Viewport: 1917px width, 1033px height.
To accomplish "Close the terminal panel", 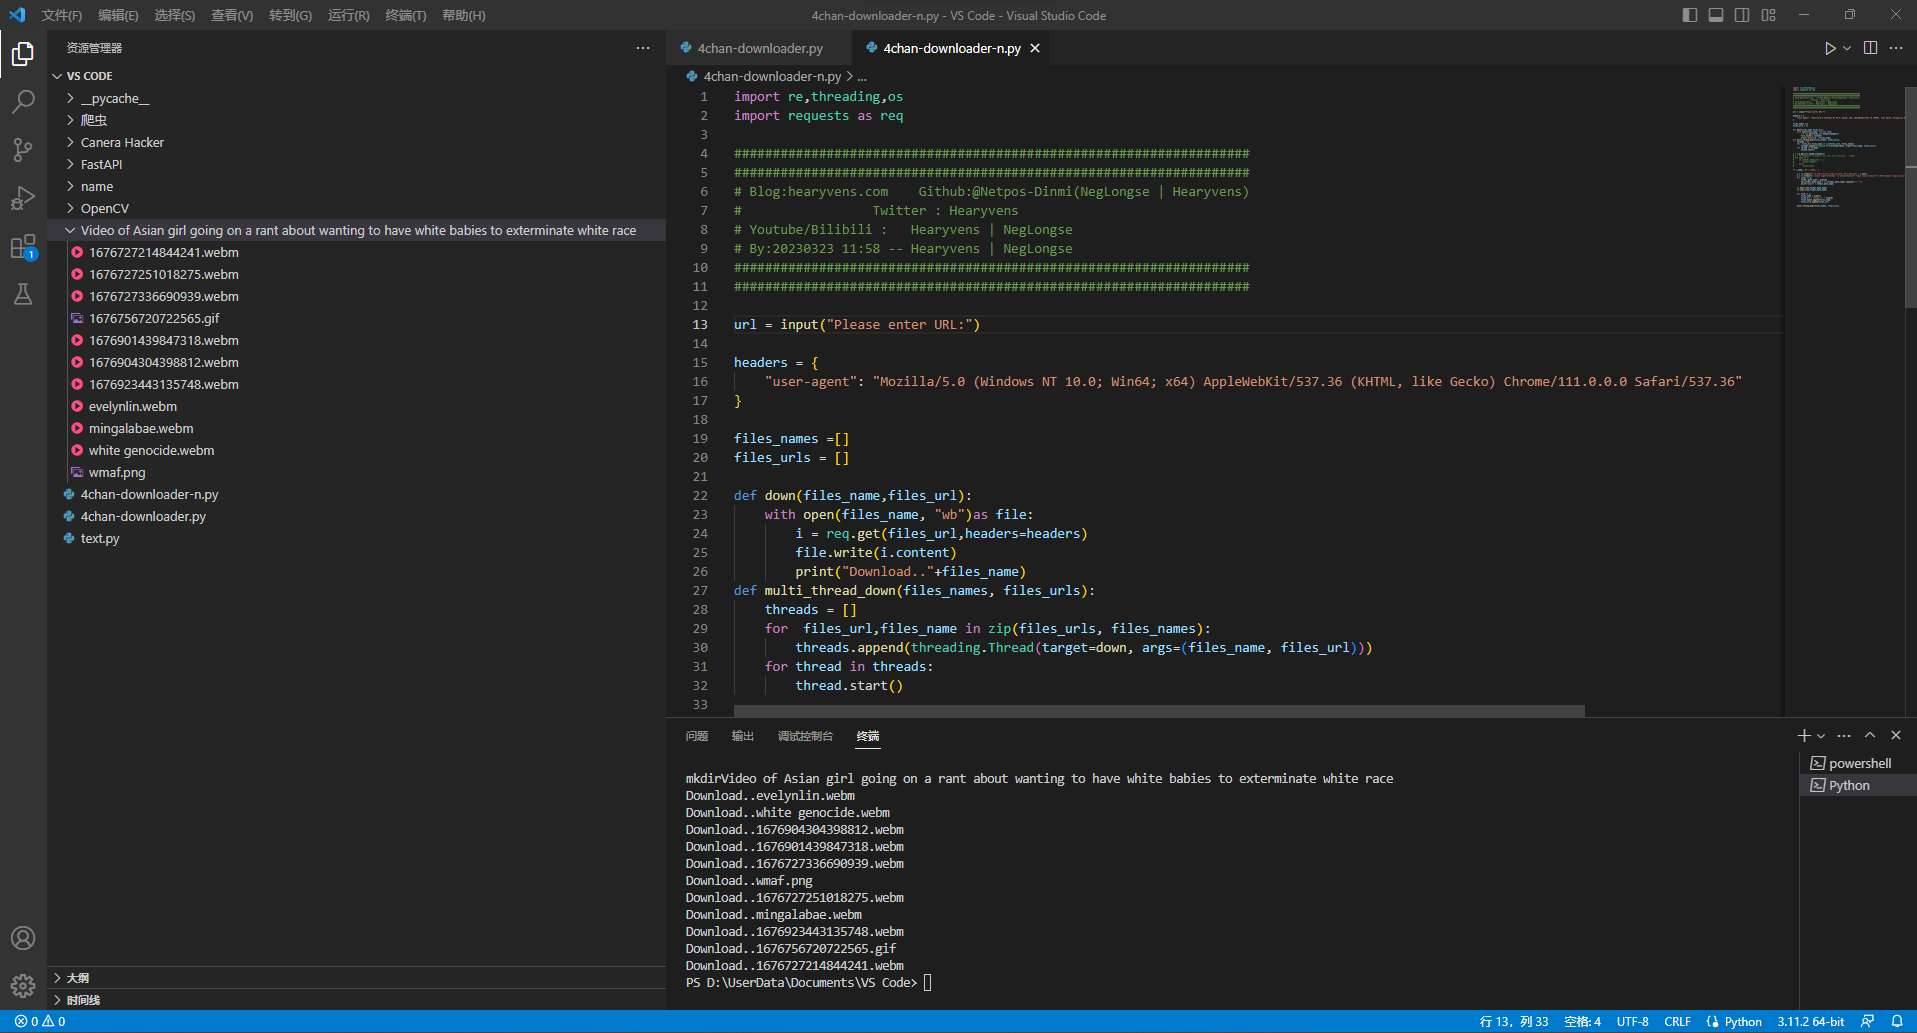I will [1896, 735].
